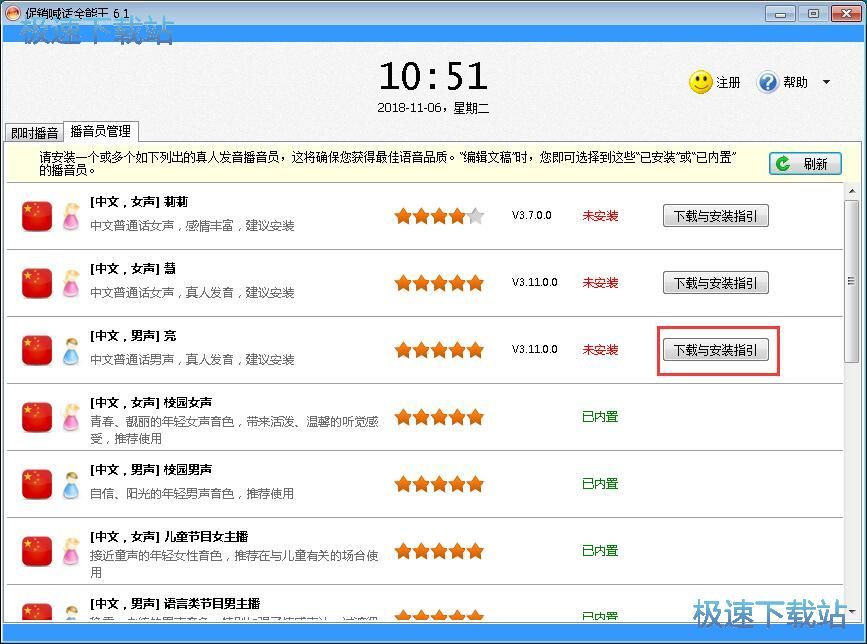
Task: Switch to the 即时播音 tab
Action: (x=34, y=132)
